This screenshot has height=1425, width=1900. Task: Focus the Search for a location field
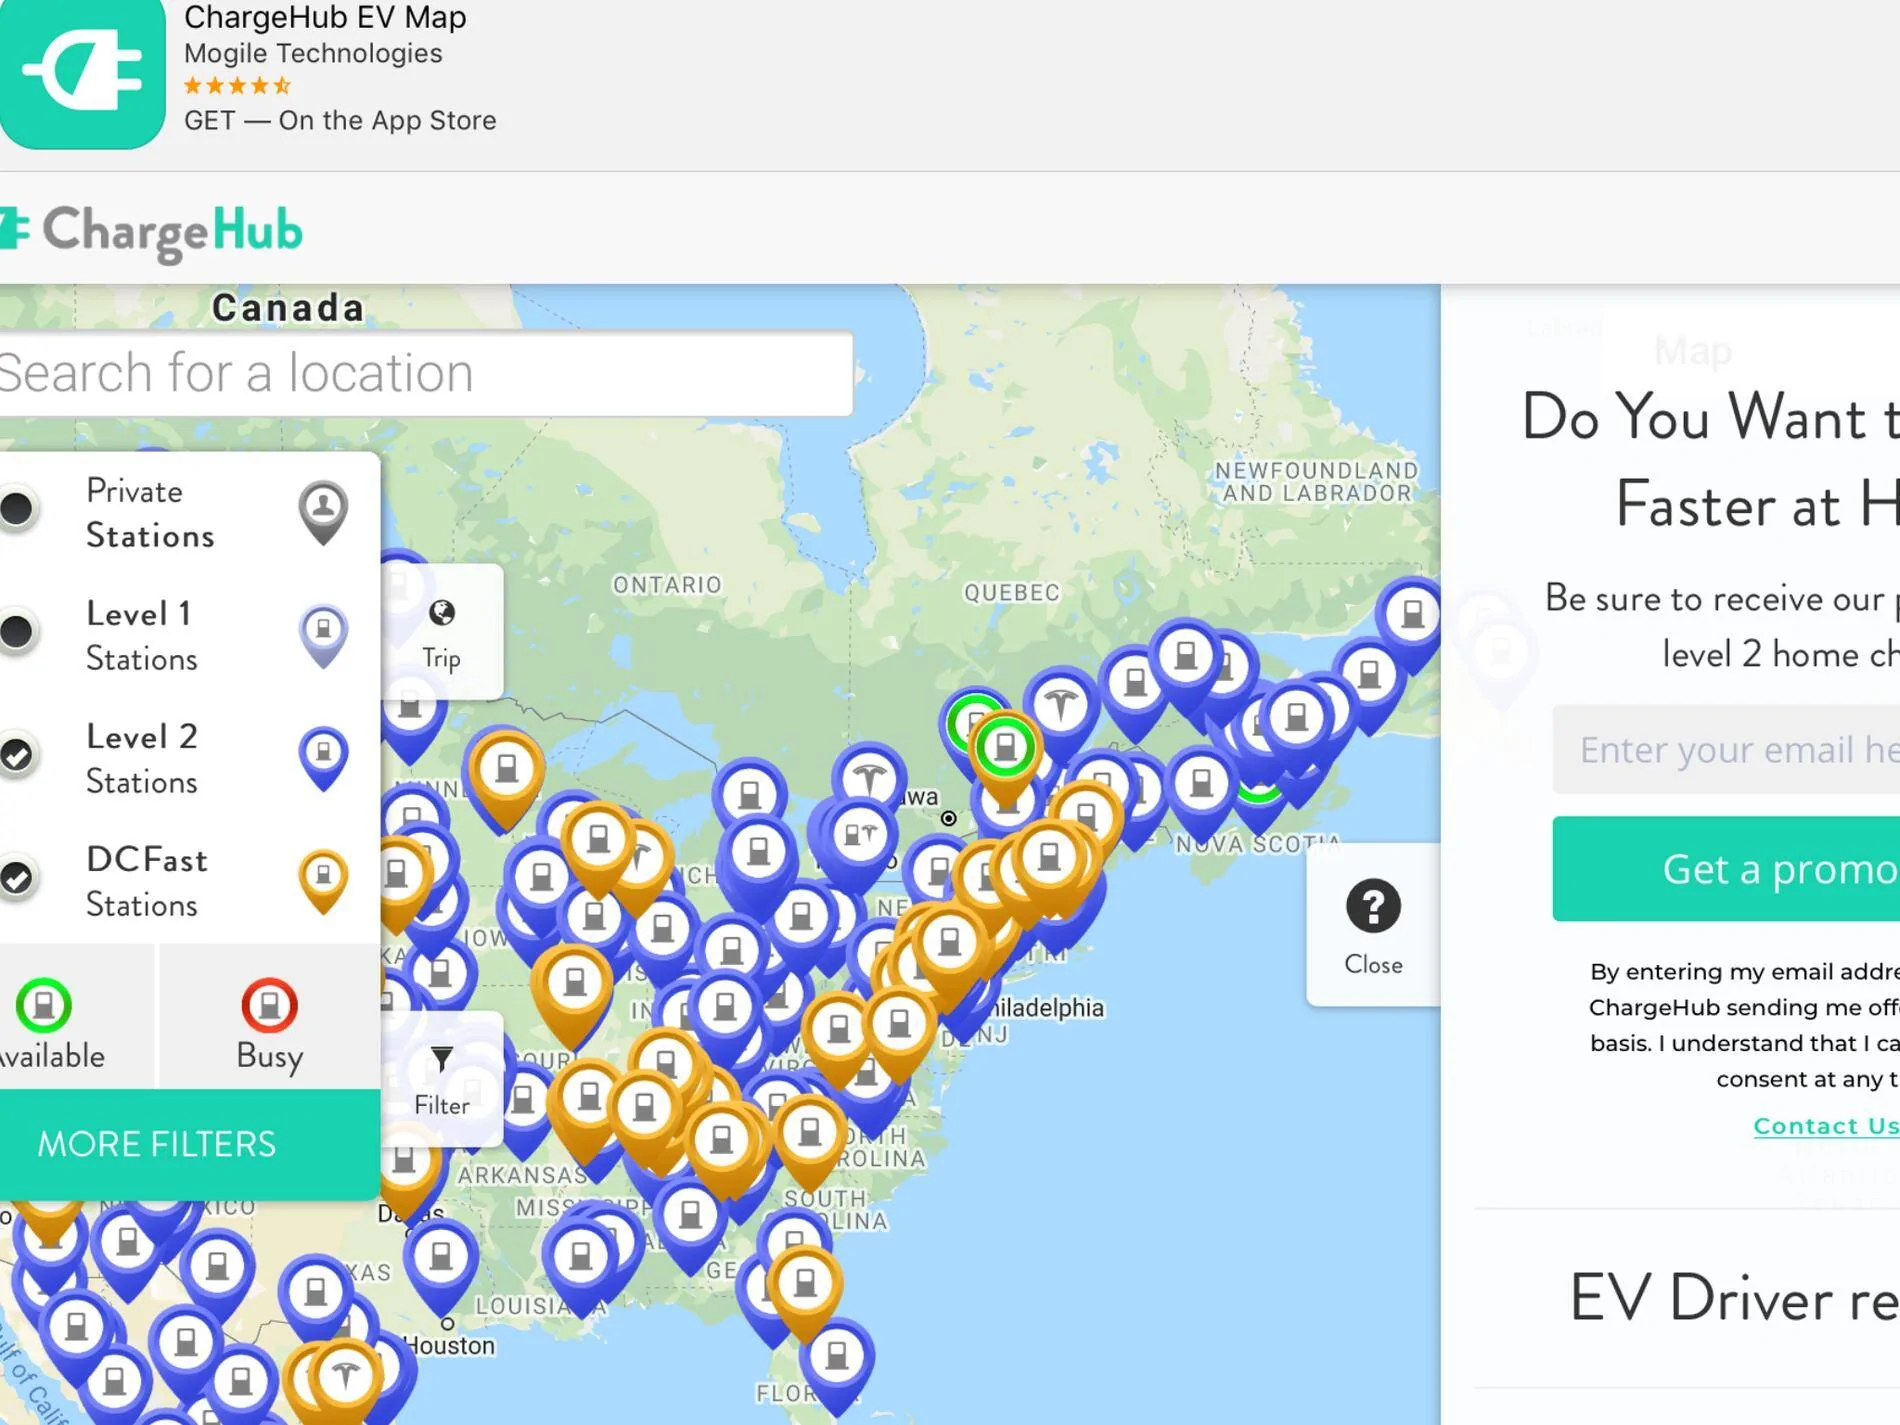tap(426, 373)
